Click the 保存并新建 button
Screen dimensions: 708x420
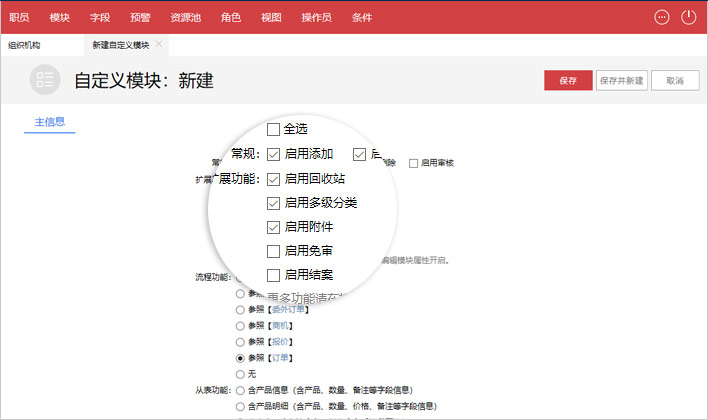coord(621,81)
